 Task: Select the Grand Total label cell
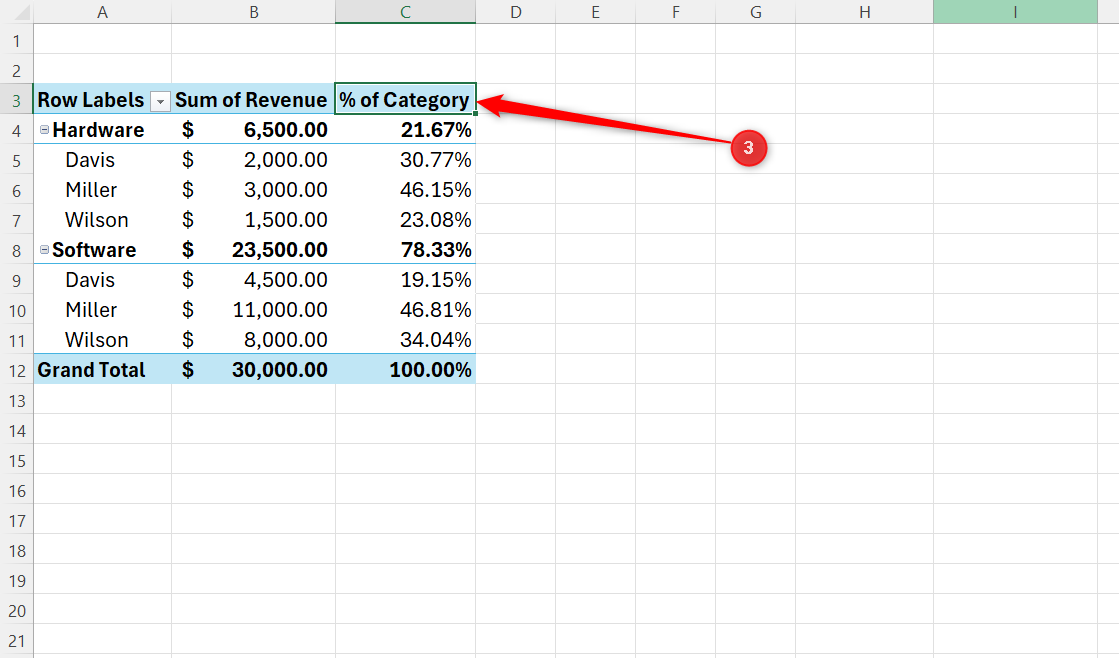(x=103, y=370)
